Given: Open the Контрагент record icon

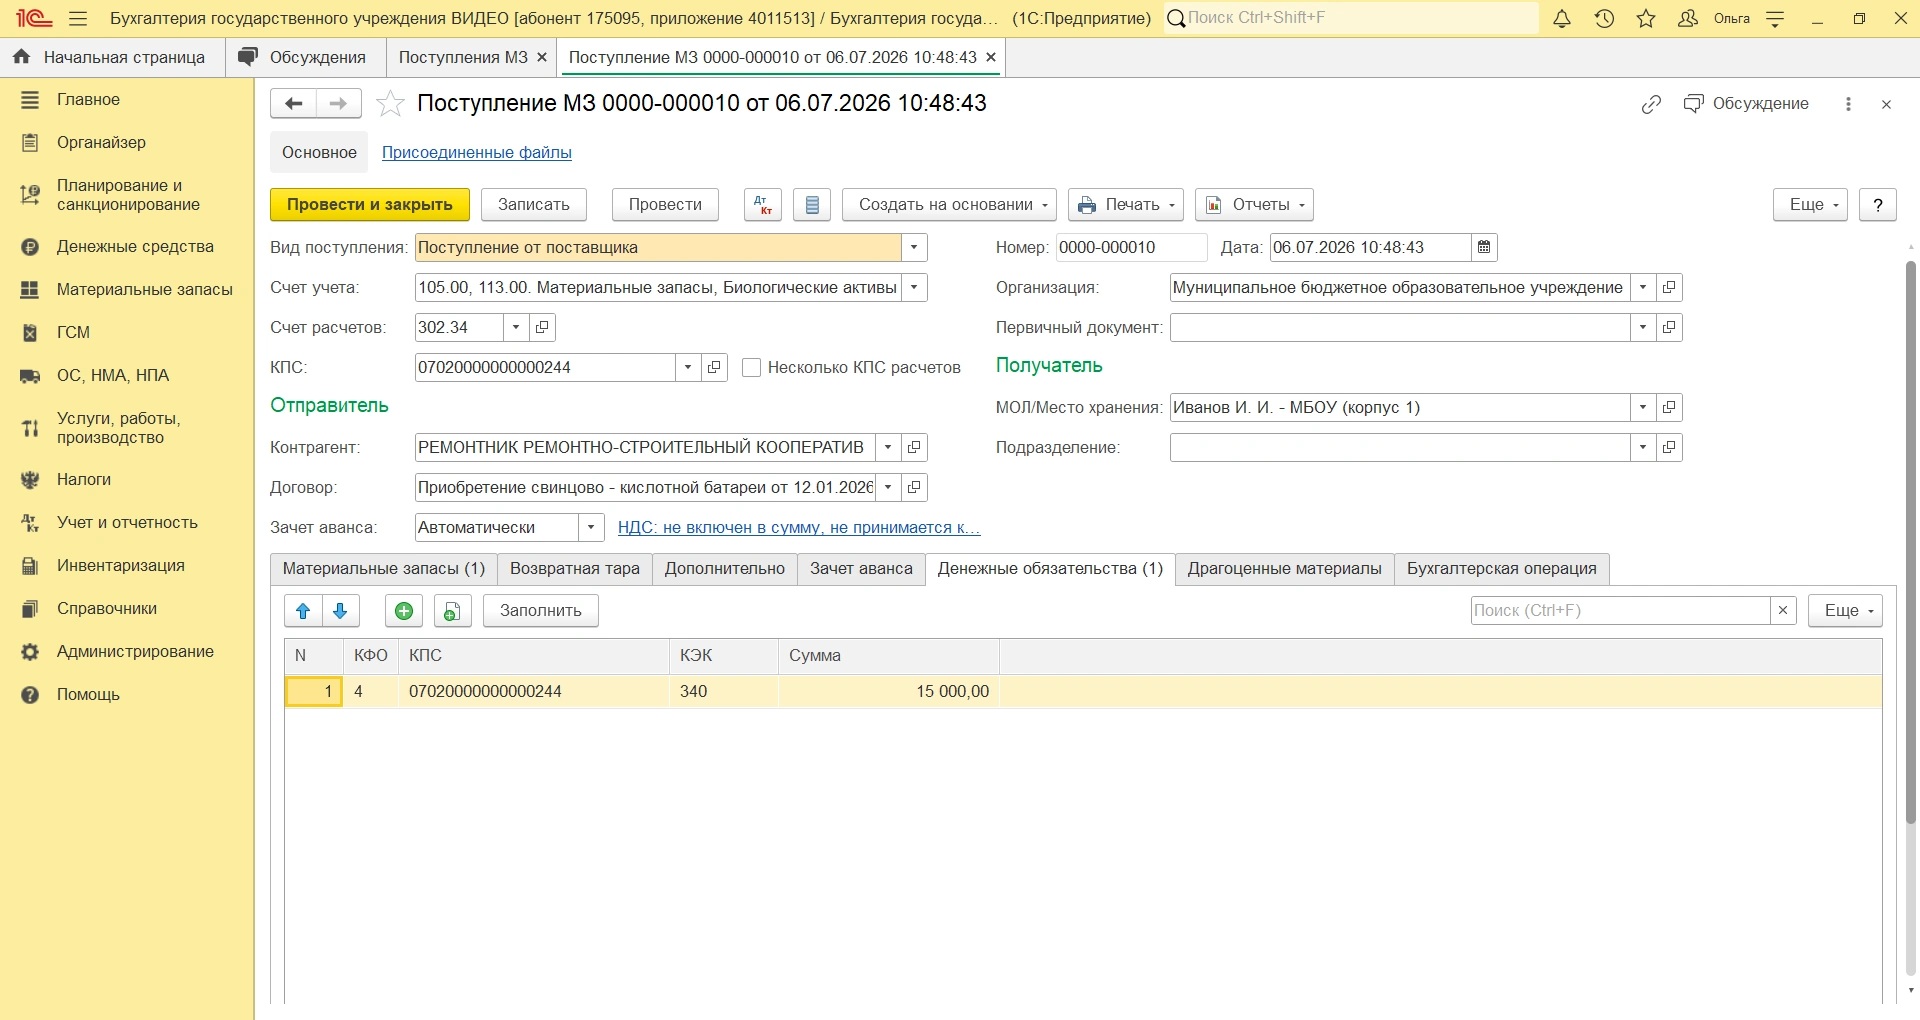Looking at the screenshot, I should [914, 447].
